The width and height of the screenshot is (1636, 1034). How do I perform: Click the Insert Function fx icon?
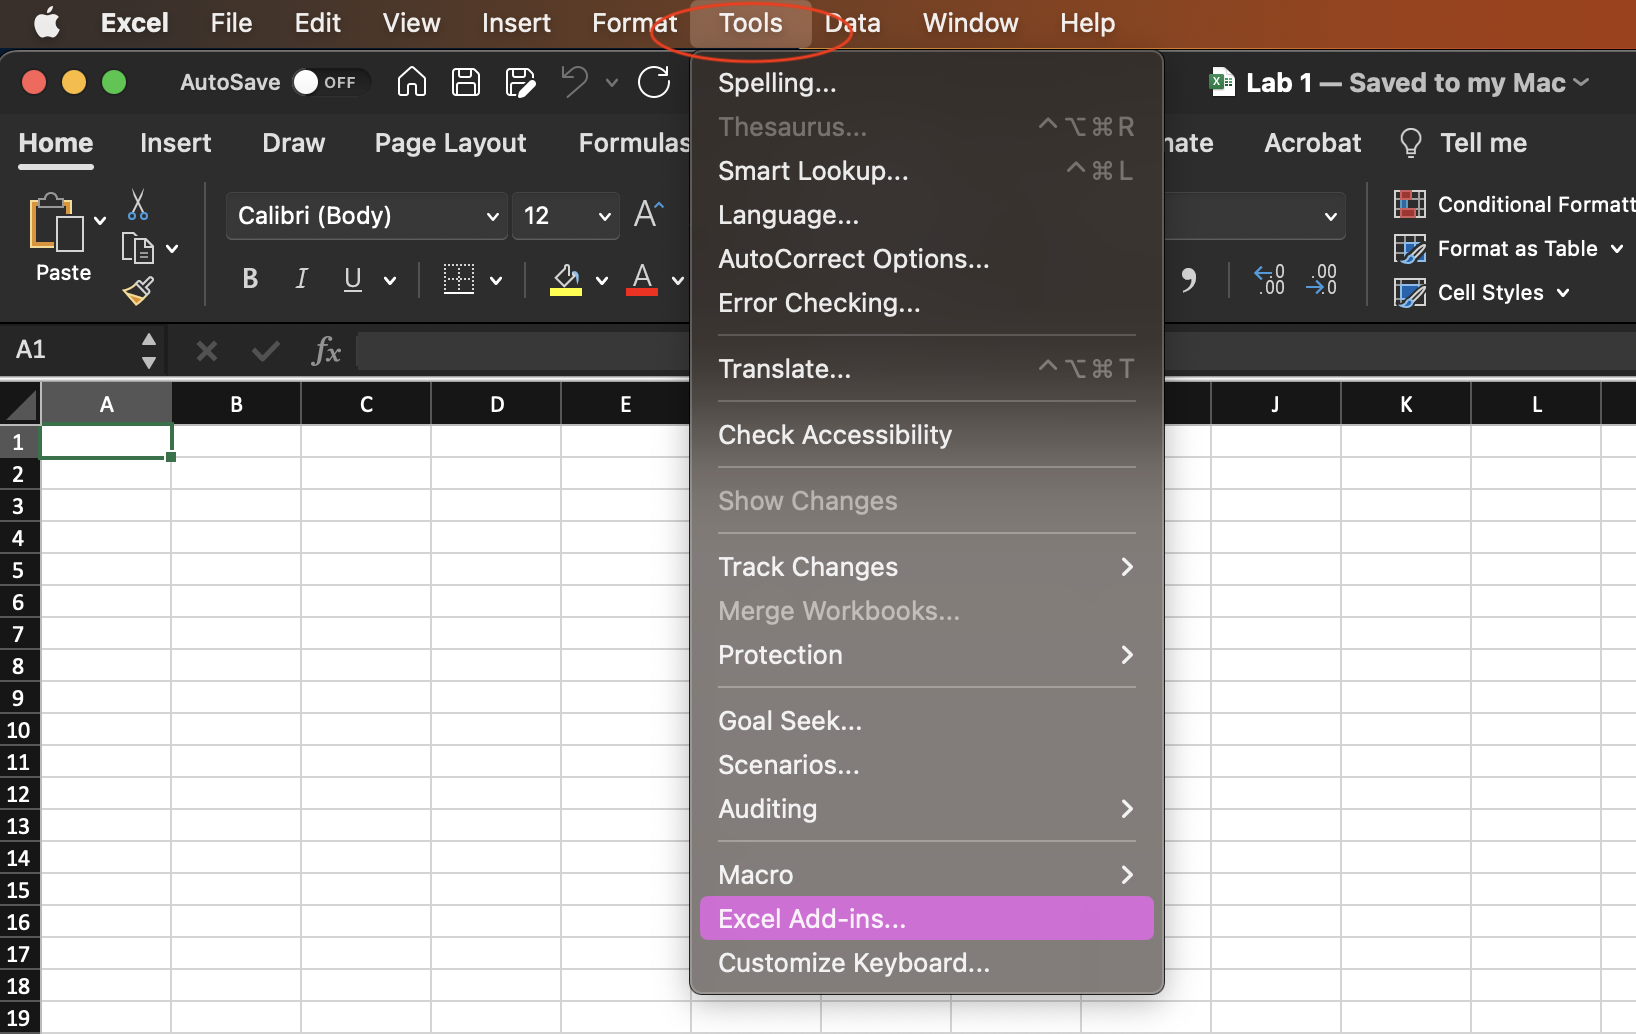[x=327, y=350]
